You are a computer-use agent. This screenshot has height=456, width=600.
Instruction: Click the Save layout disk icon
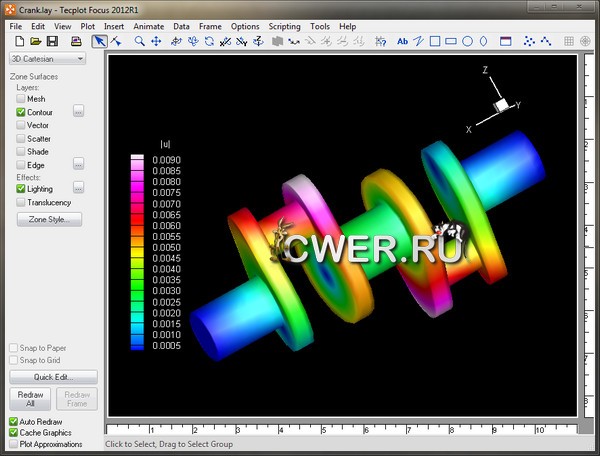coord(52,42)
